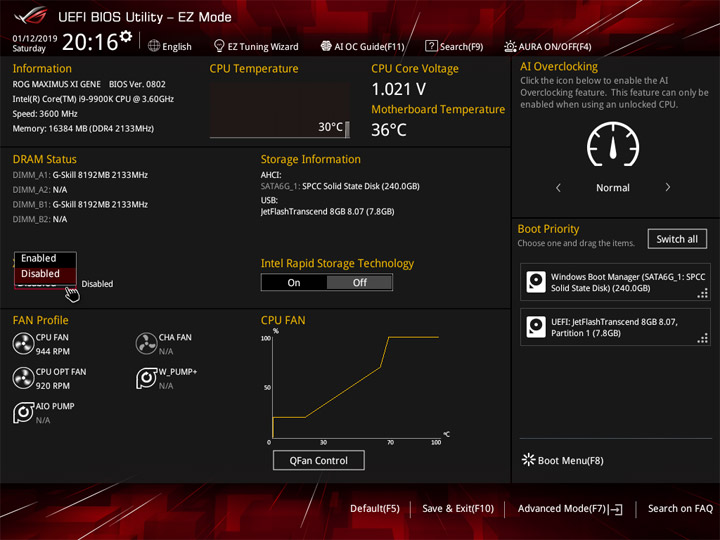Click SATA6G_1 SPCC Solid State Disk entry
Image resolution: width=720 pixels, height=540 pixels.
pyautogui.click(x=340, y=186)
